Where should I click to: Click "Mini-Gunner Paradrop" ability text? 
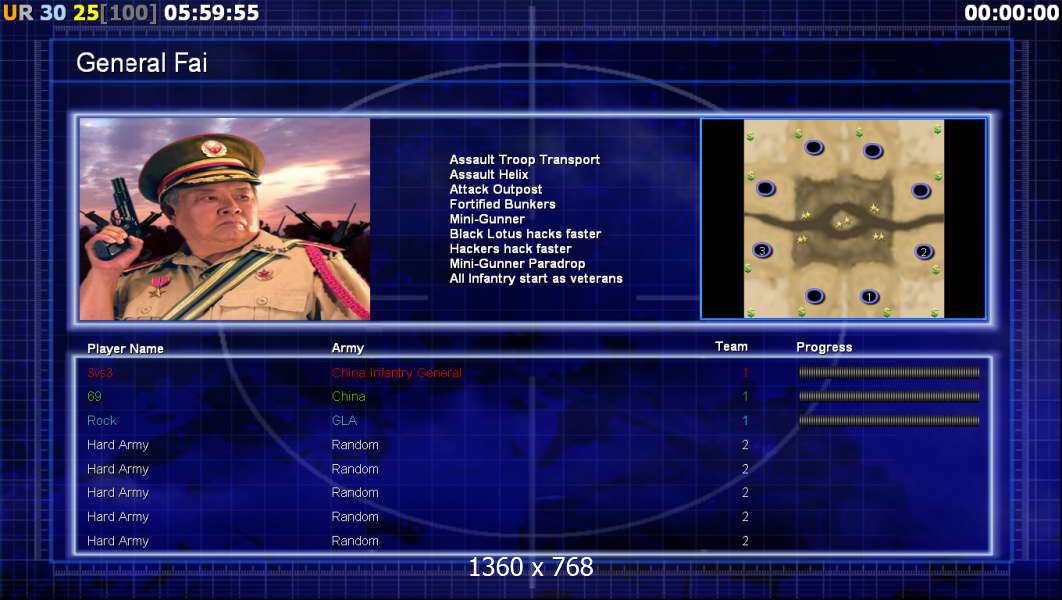pos(517,264)
